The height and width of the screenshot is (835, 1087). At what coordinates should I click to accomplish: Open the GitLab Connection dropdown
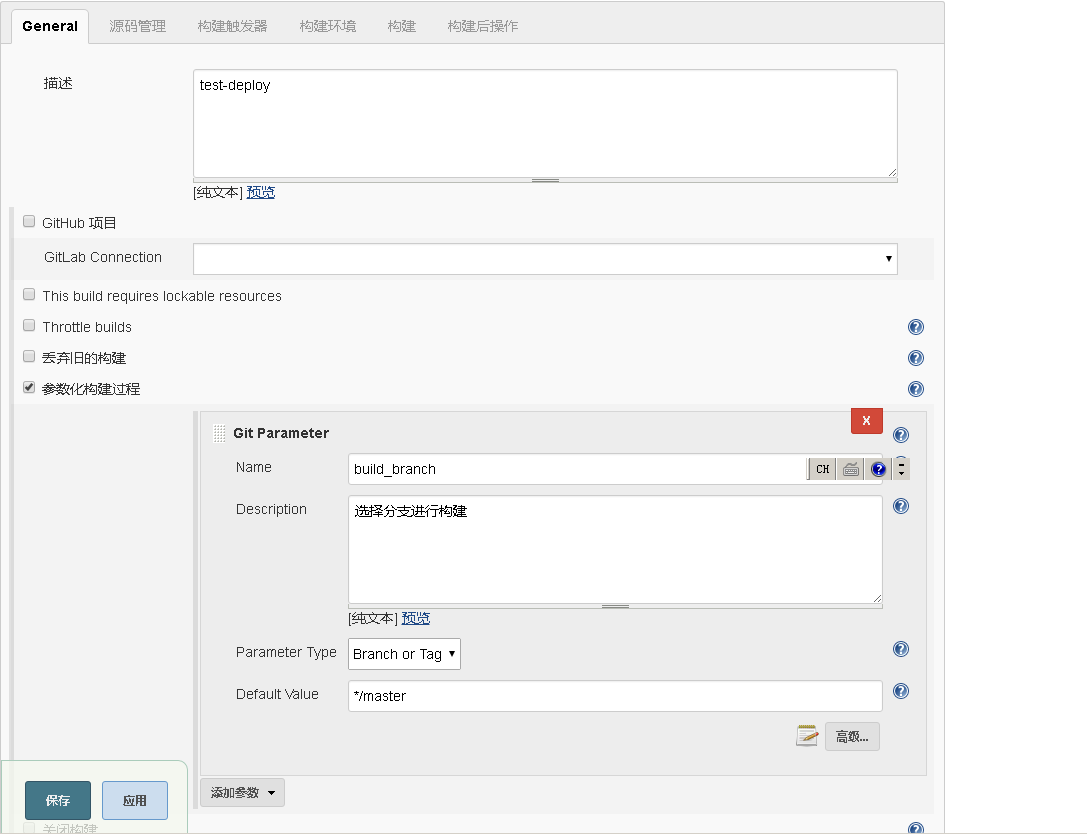point(545,259)
